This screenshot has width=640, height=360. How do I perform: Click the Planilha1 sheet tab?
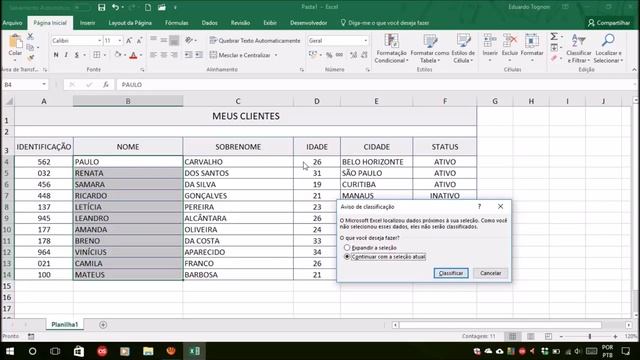64,324
